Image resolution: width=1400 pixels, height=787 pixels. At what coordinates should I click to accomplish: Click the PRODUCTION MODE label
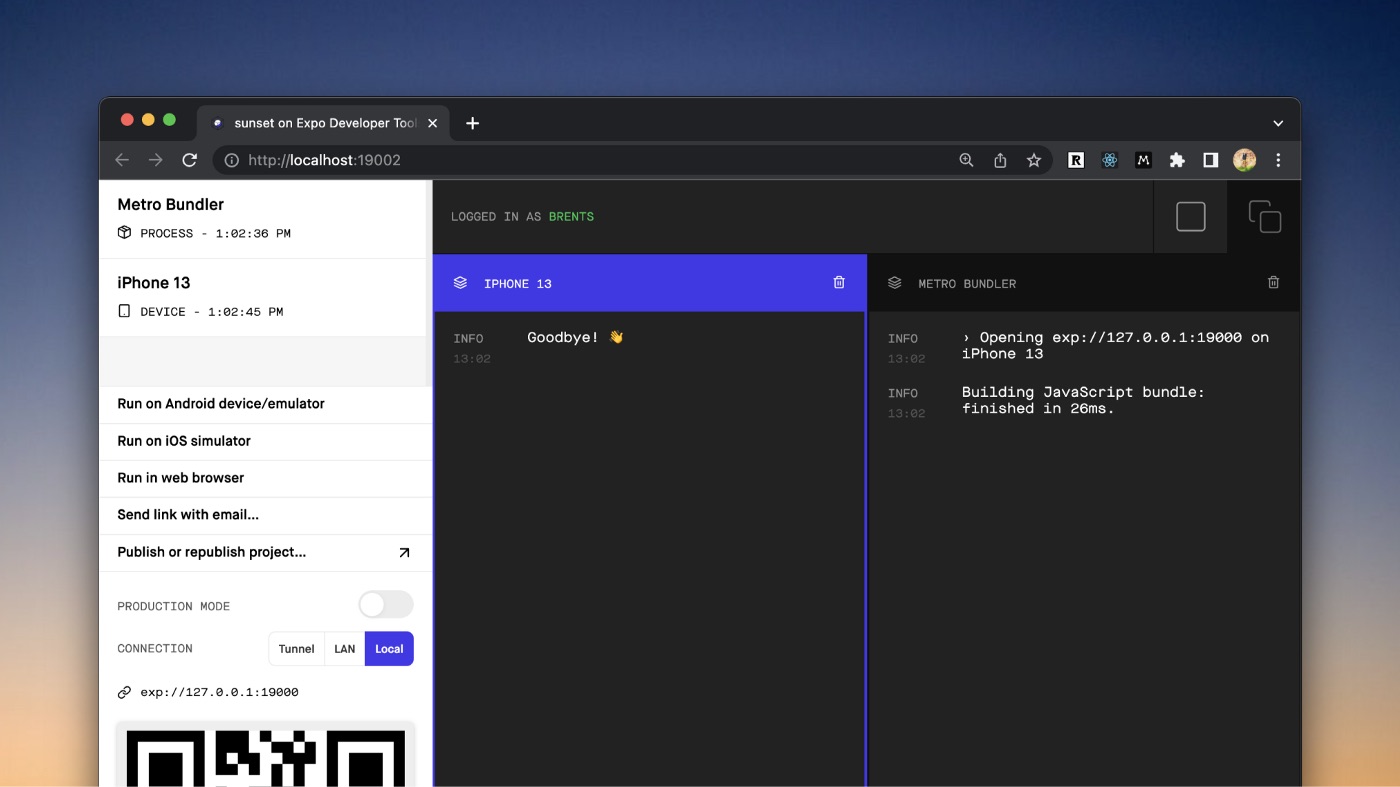[x=174, y=606]
